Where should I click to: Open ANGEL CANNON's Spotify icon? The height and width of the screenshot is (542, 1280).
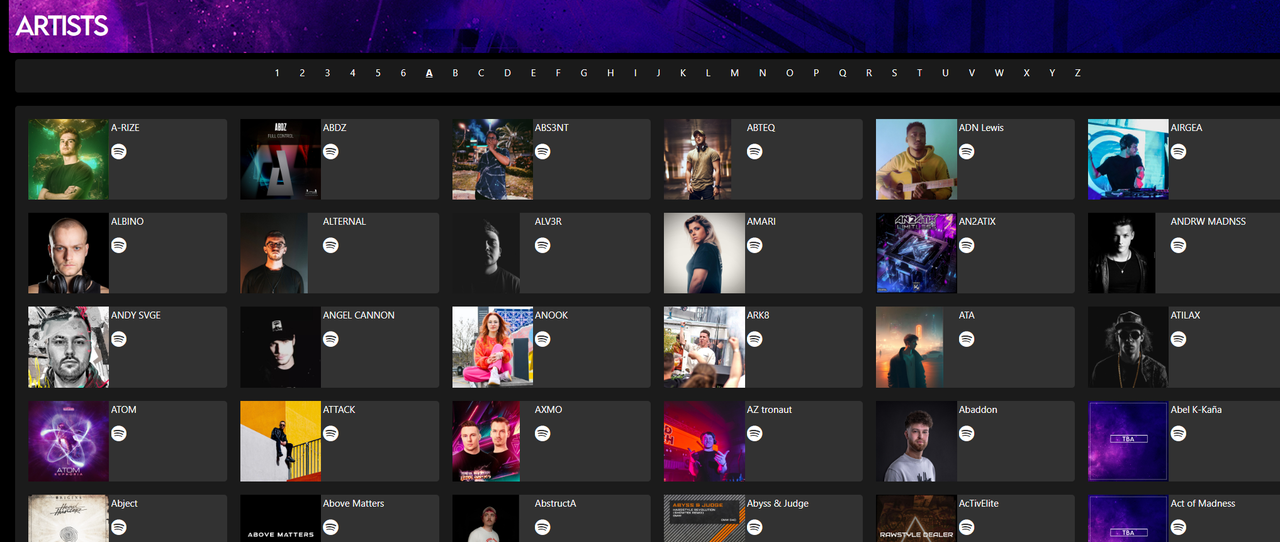[331, 339]
